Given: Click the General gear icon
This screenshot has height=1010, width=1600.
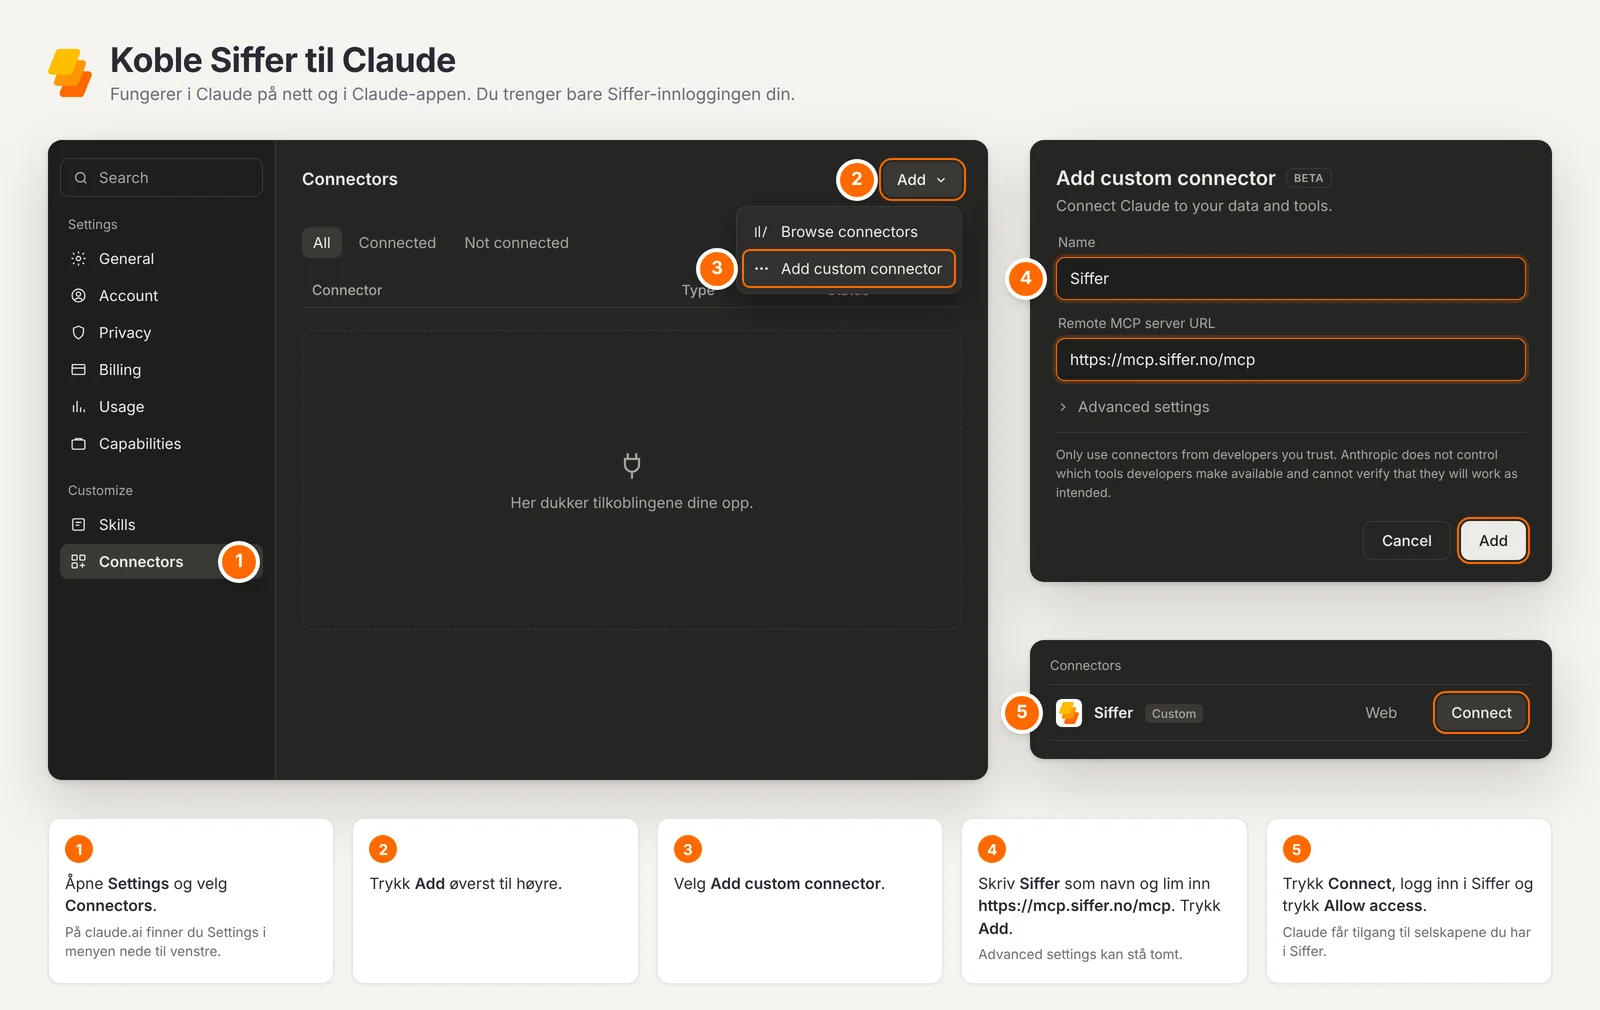Looking at the screenshot, I should (78, 259).
